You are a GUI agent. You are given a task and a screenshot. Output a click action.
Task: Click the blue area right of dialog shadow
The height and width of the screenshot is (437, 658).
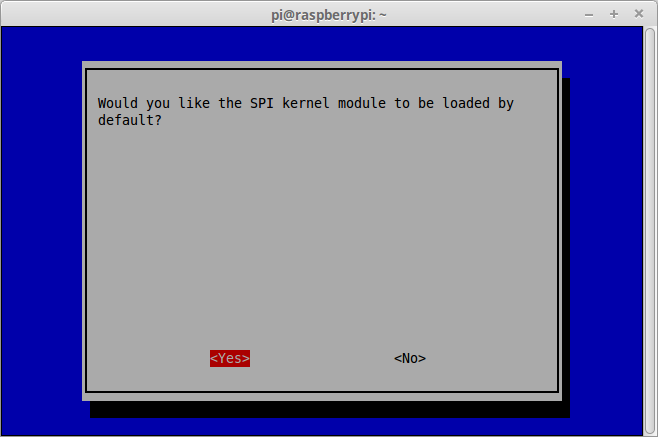(606, 231)
